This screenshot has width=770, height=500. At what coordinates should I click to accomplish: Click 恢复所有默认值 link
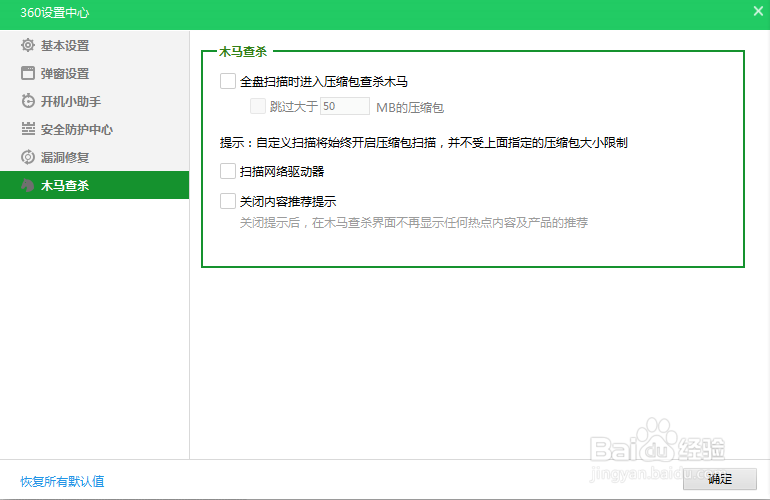pos(62,481)
